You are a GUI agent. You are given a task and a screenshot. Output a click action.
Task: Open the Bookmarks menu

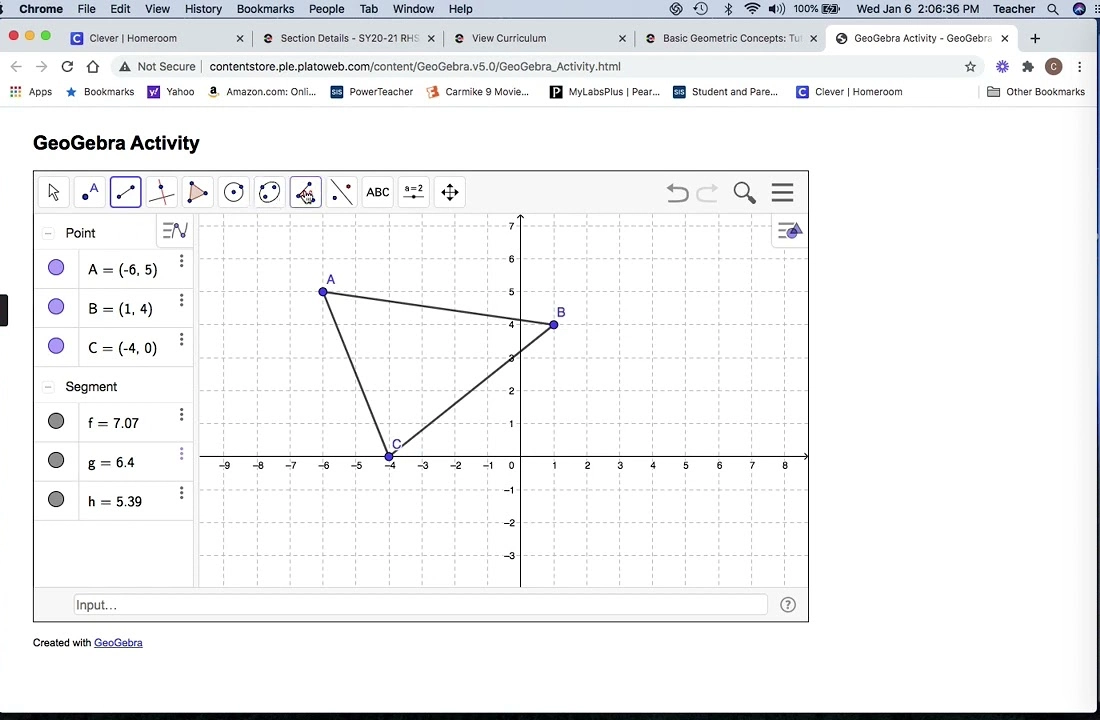point(265,9)
